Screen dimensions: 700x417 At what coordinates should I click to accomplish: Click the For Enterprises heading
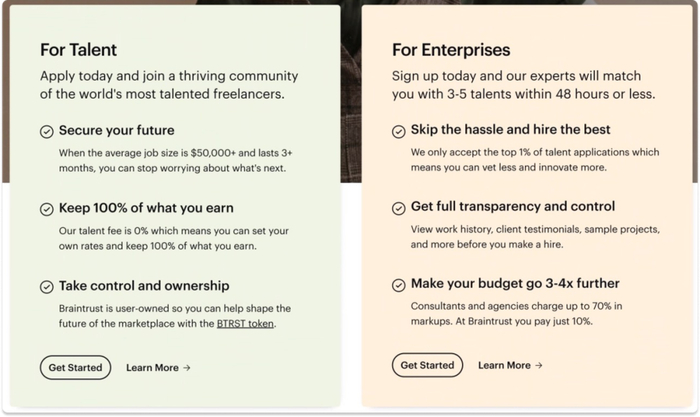451,49
